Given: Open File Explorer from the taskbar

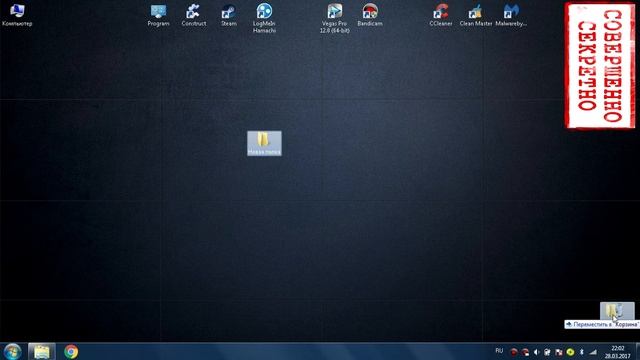Looking at the screenshot, I should coord(42,351).
